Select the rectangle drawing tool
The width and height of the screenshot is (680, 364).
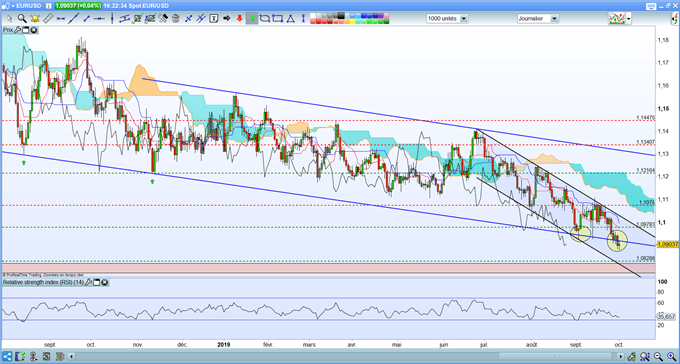coord(278,18)
